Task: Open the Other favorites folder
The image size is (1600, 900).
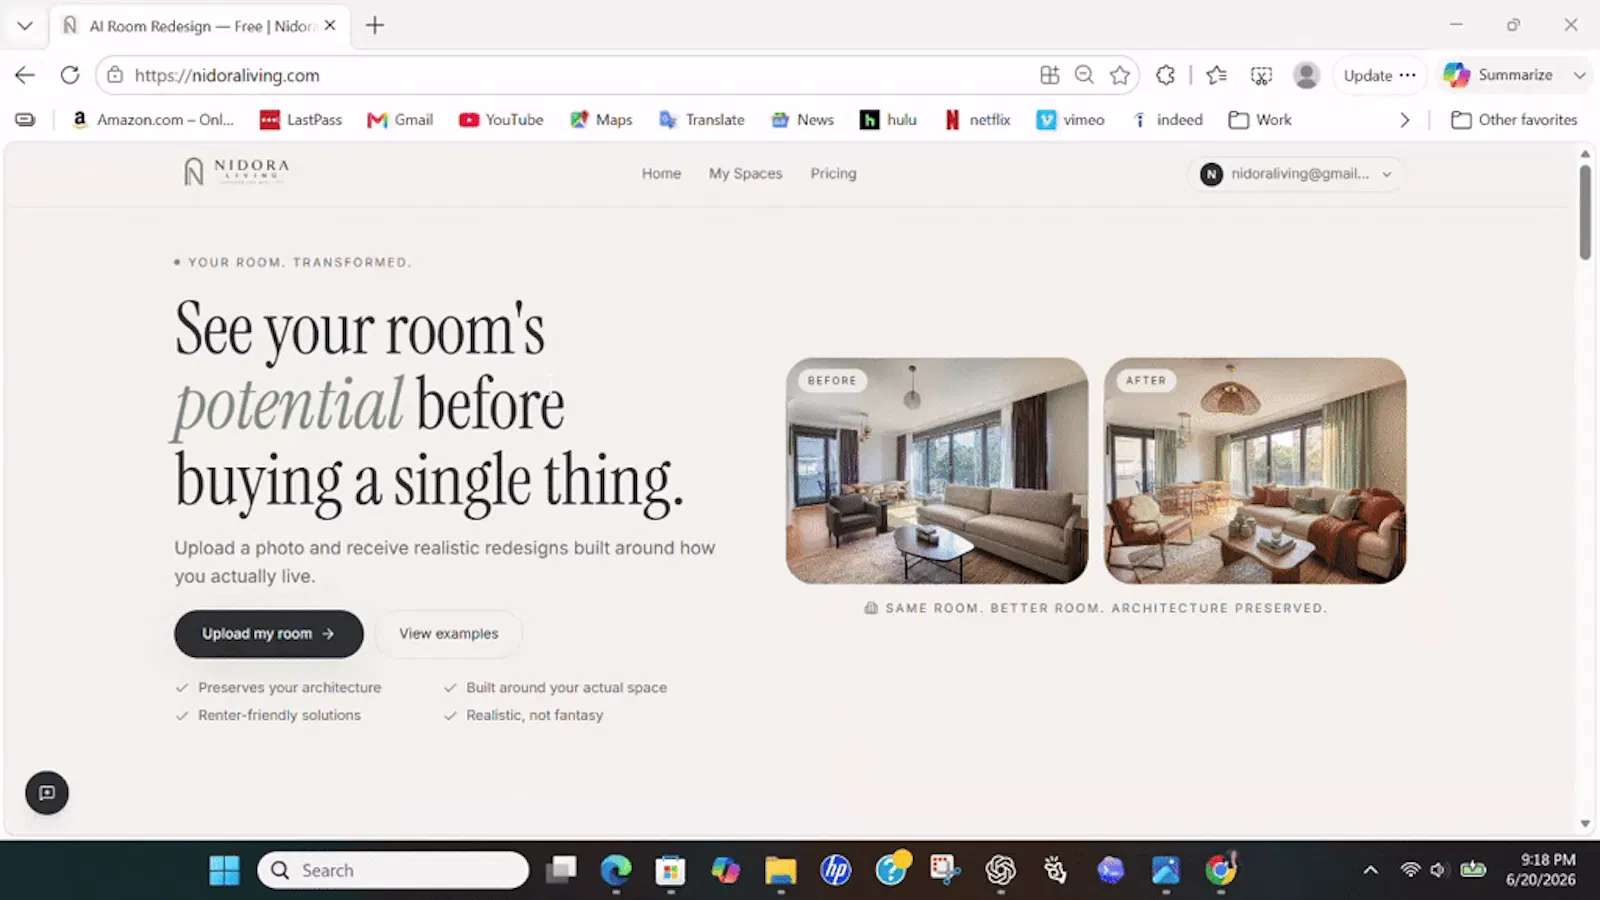Action: tap(1514, 119)
